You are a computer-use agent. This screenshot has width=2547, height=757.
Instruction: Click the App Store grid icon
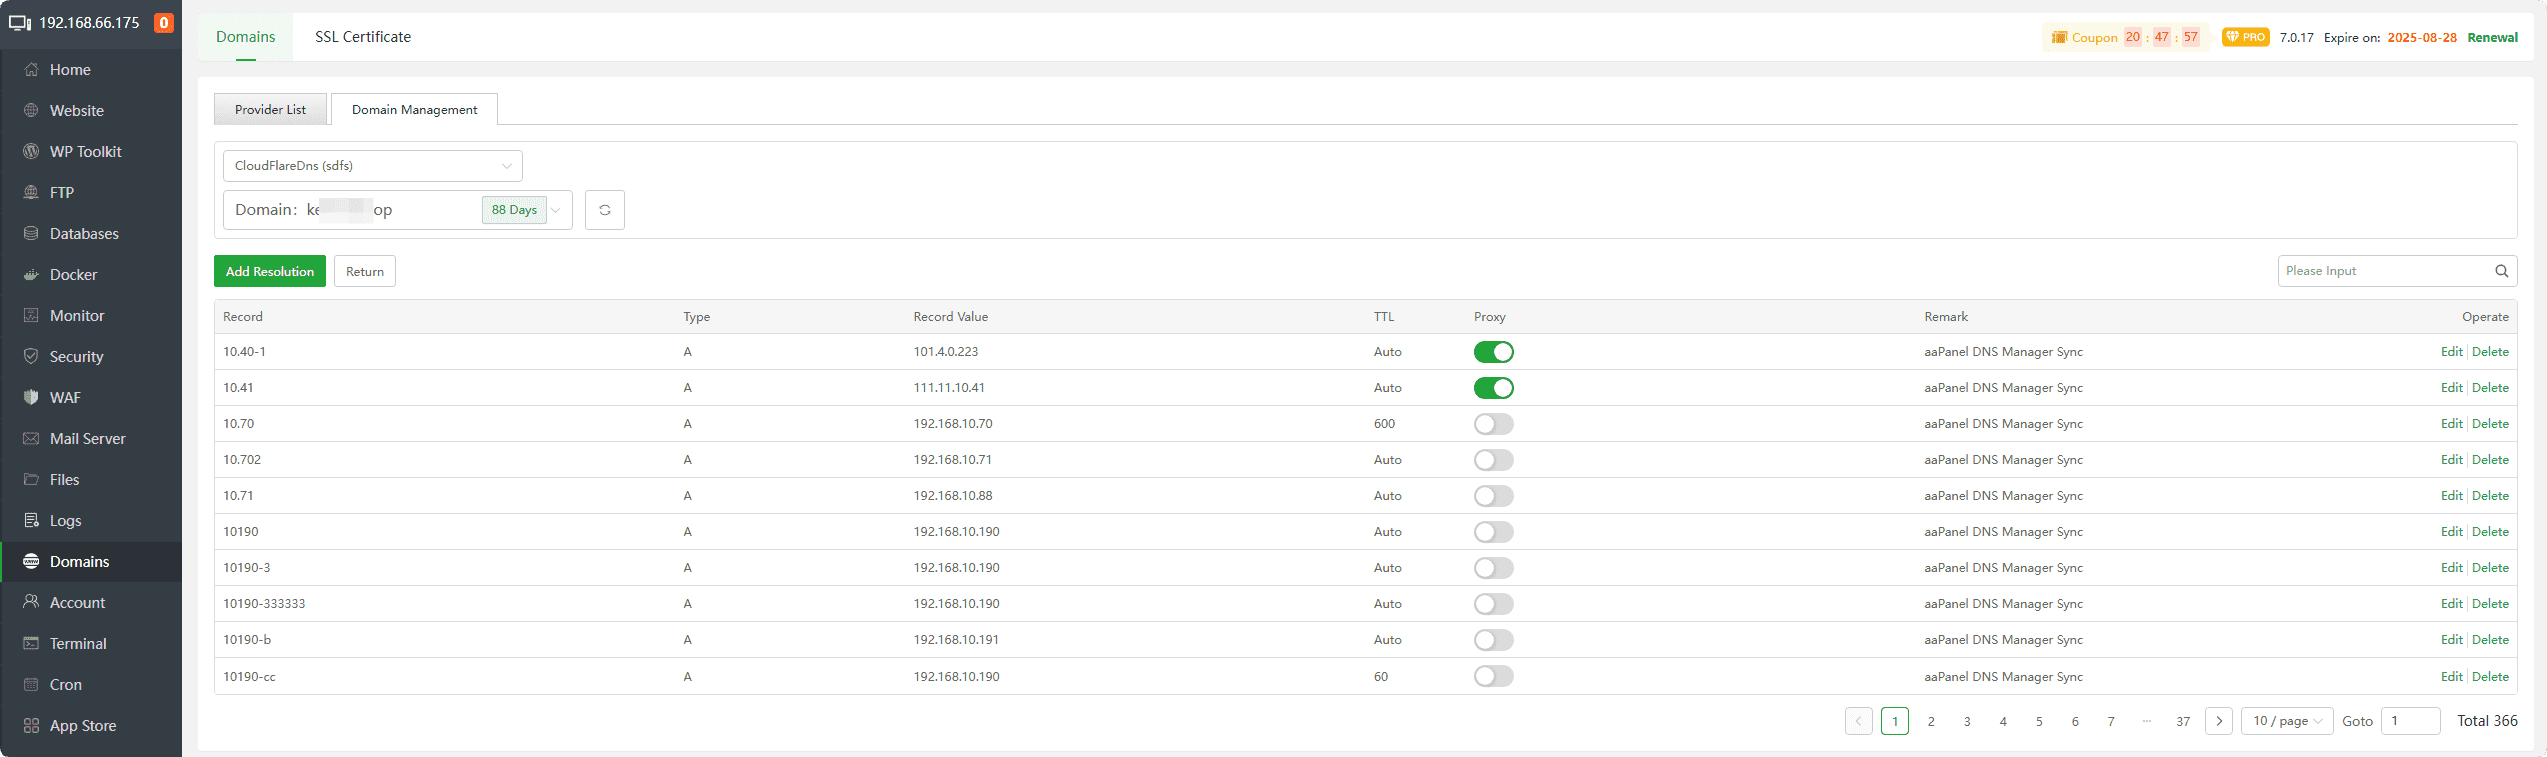pos(31,725)
